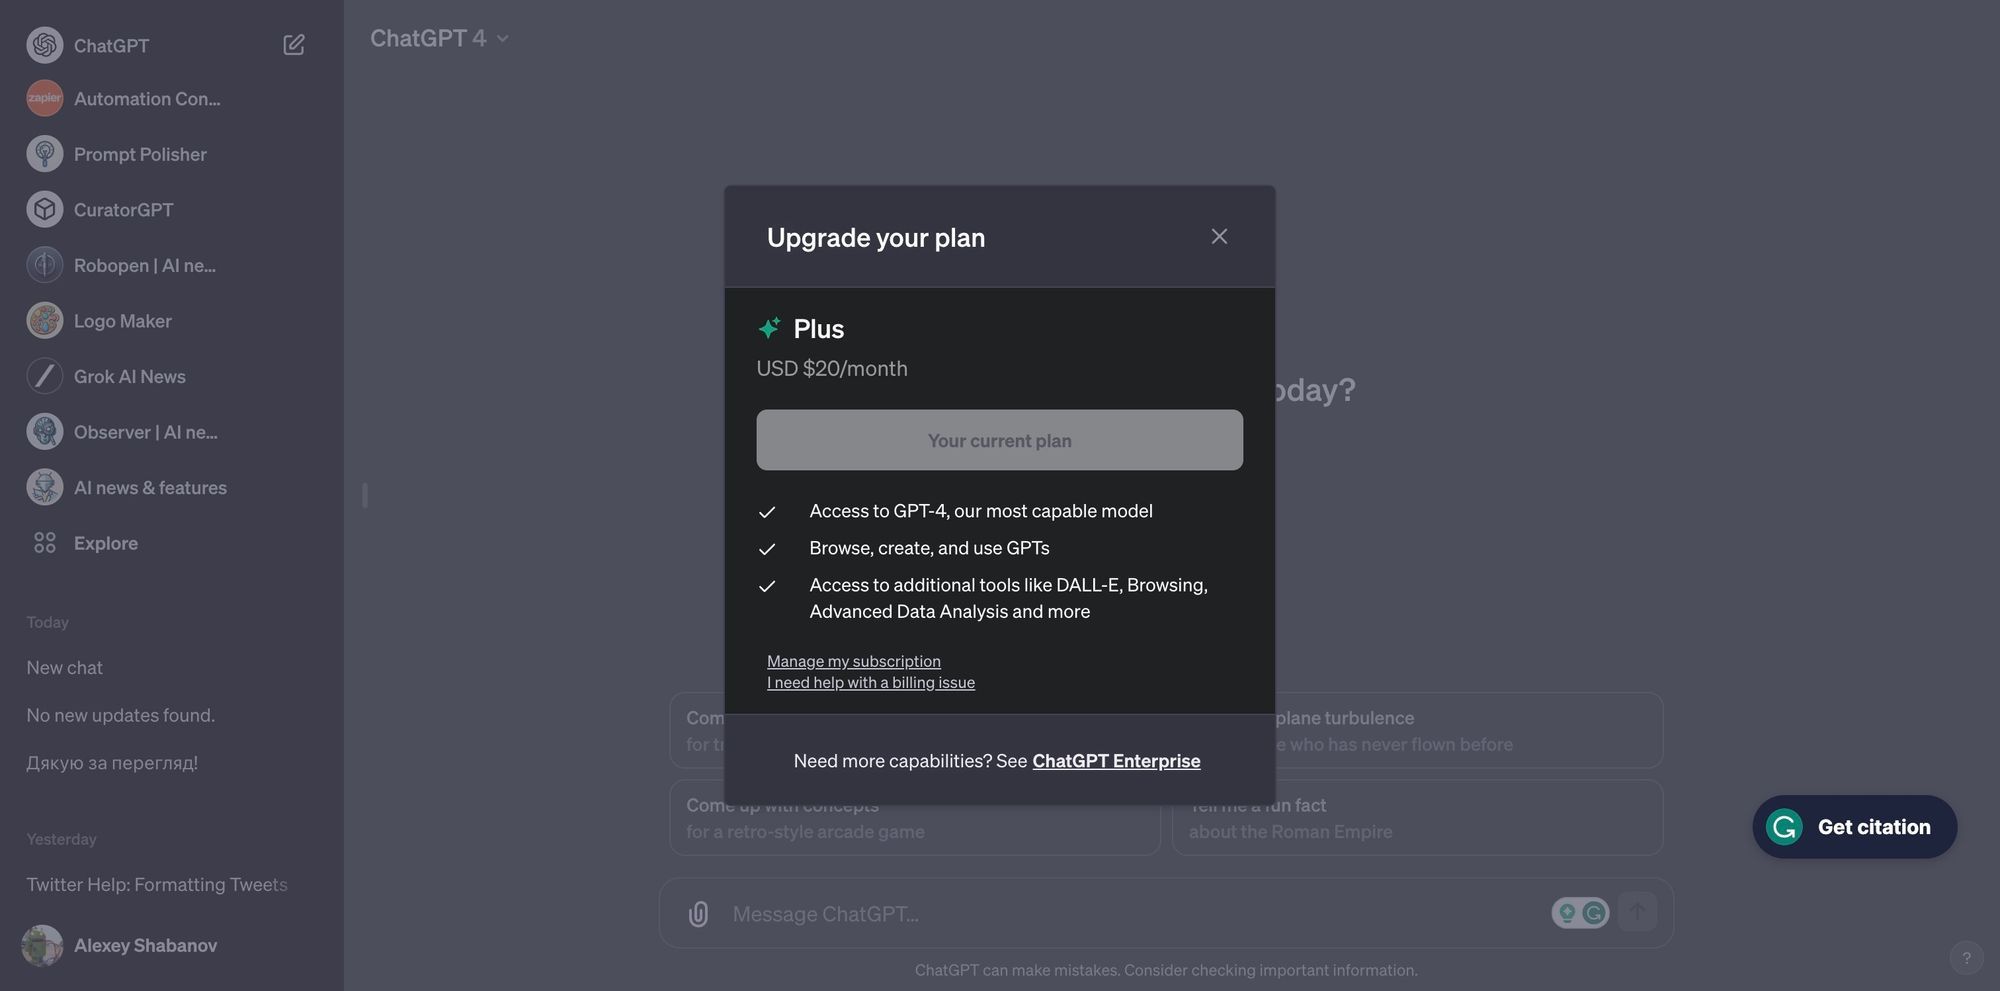Click the attachment paperclip in message box
Screen dimensions: 2000x991
pos(697,913)
